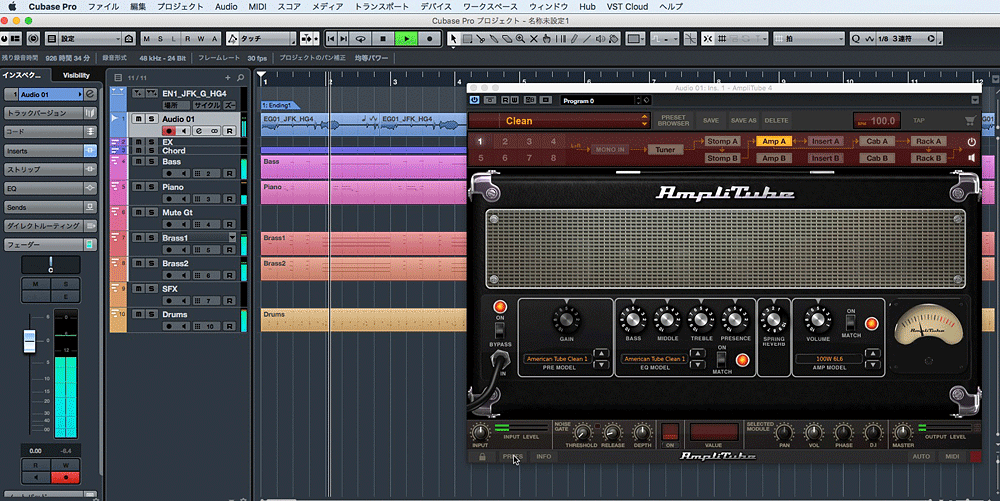Image resolution: width=1000 pixels, height=501 pixels.
Task: Open the Clean preset selector in AmpliTube
Action: 559,120
